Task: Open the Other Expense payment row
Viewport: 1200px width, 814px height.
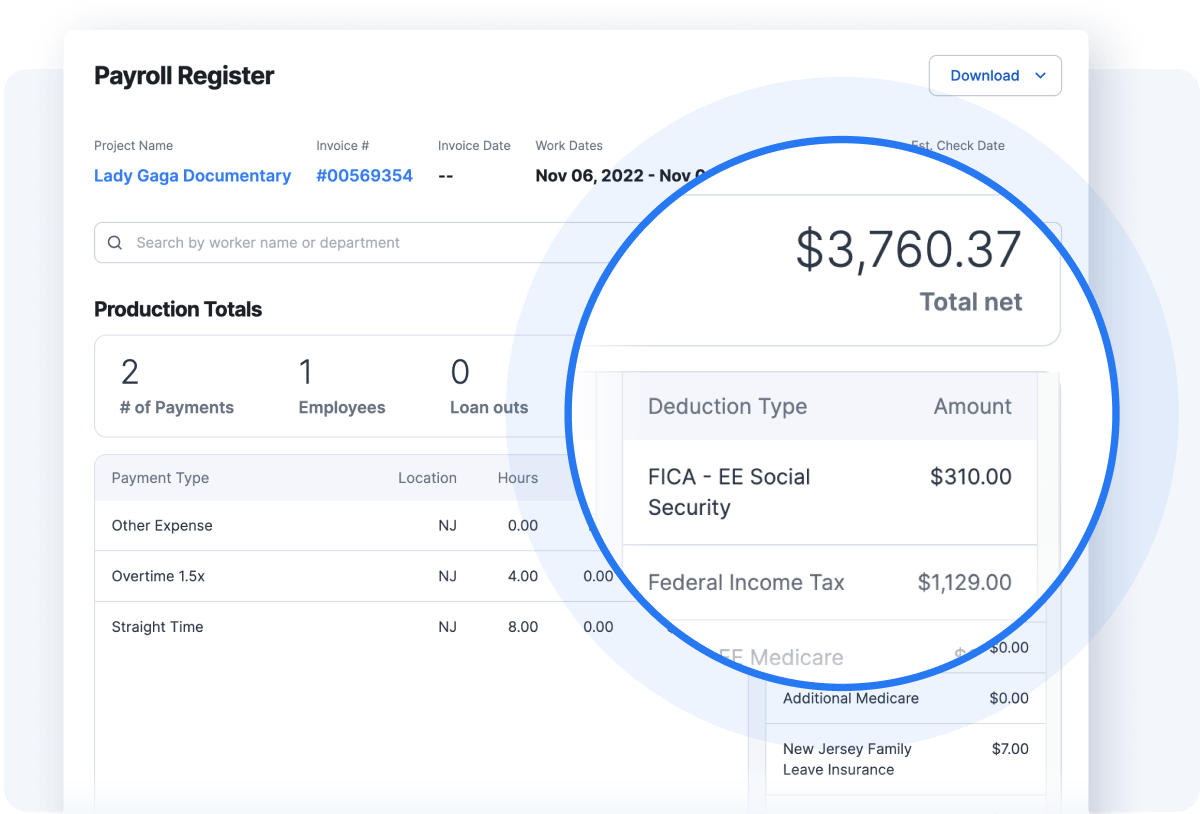Action: (162, 525)
